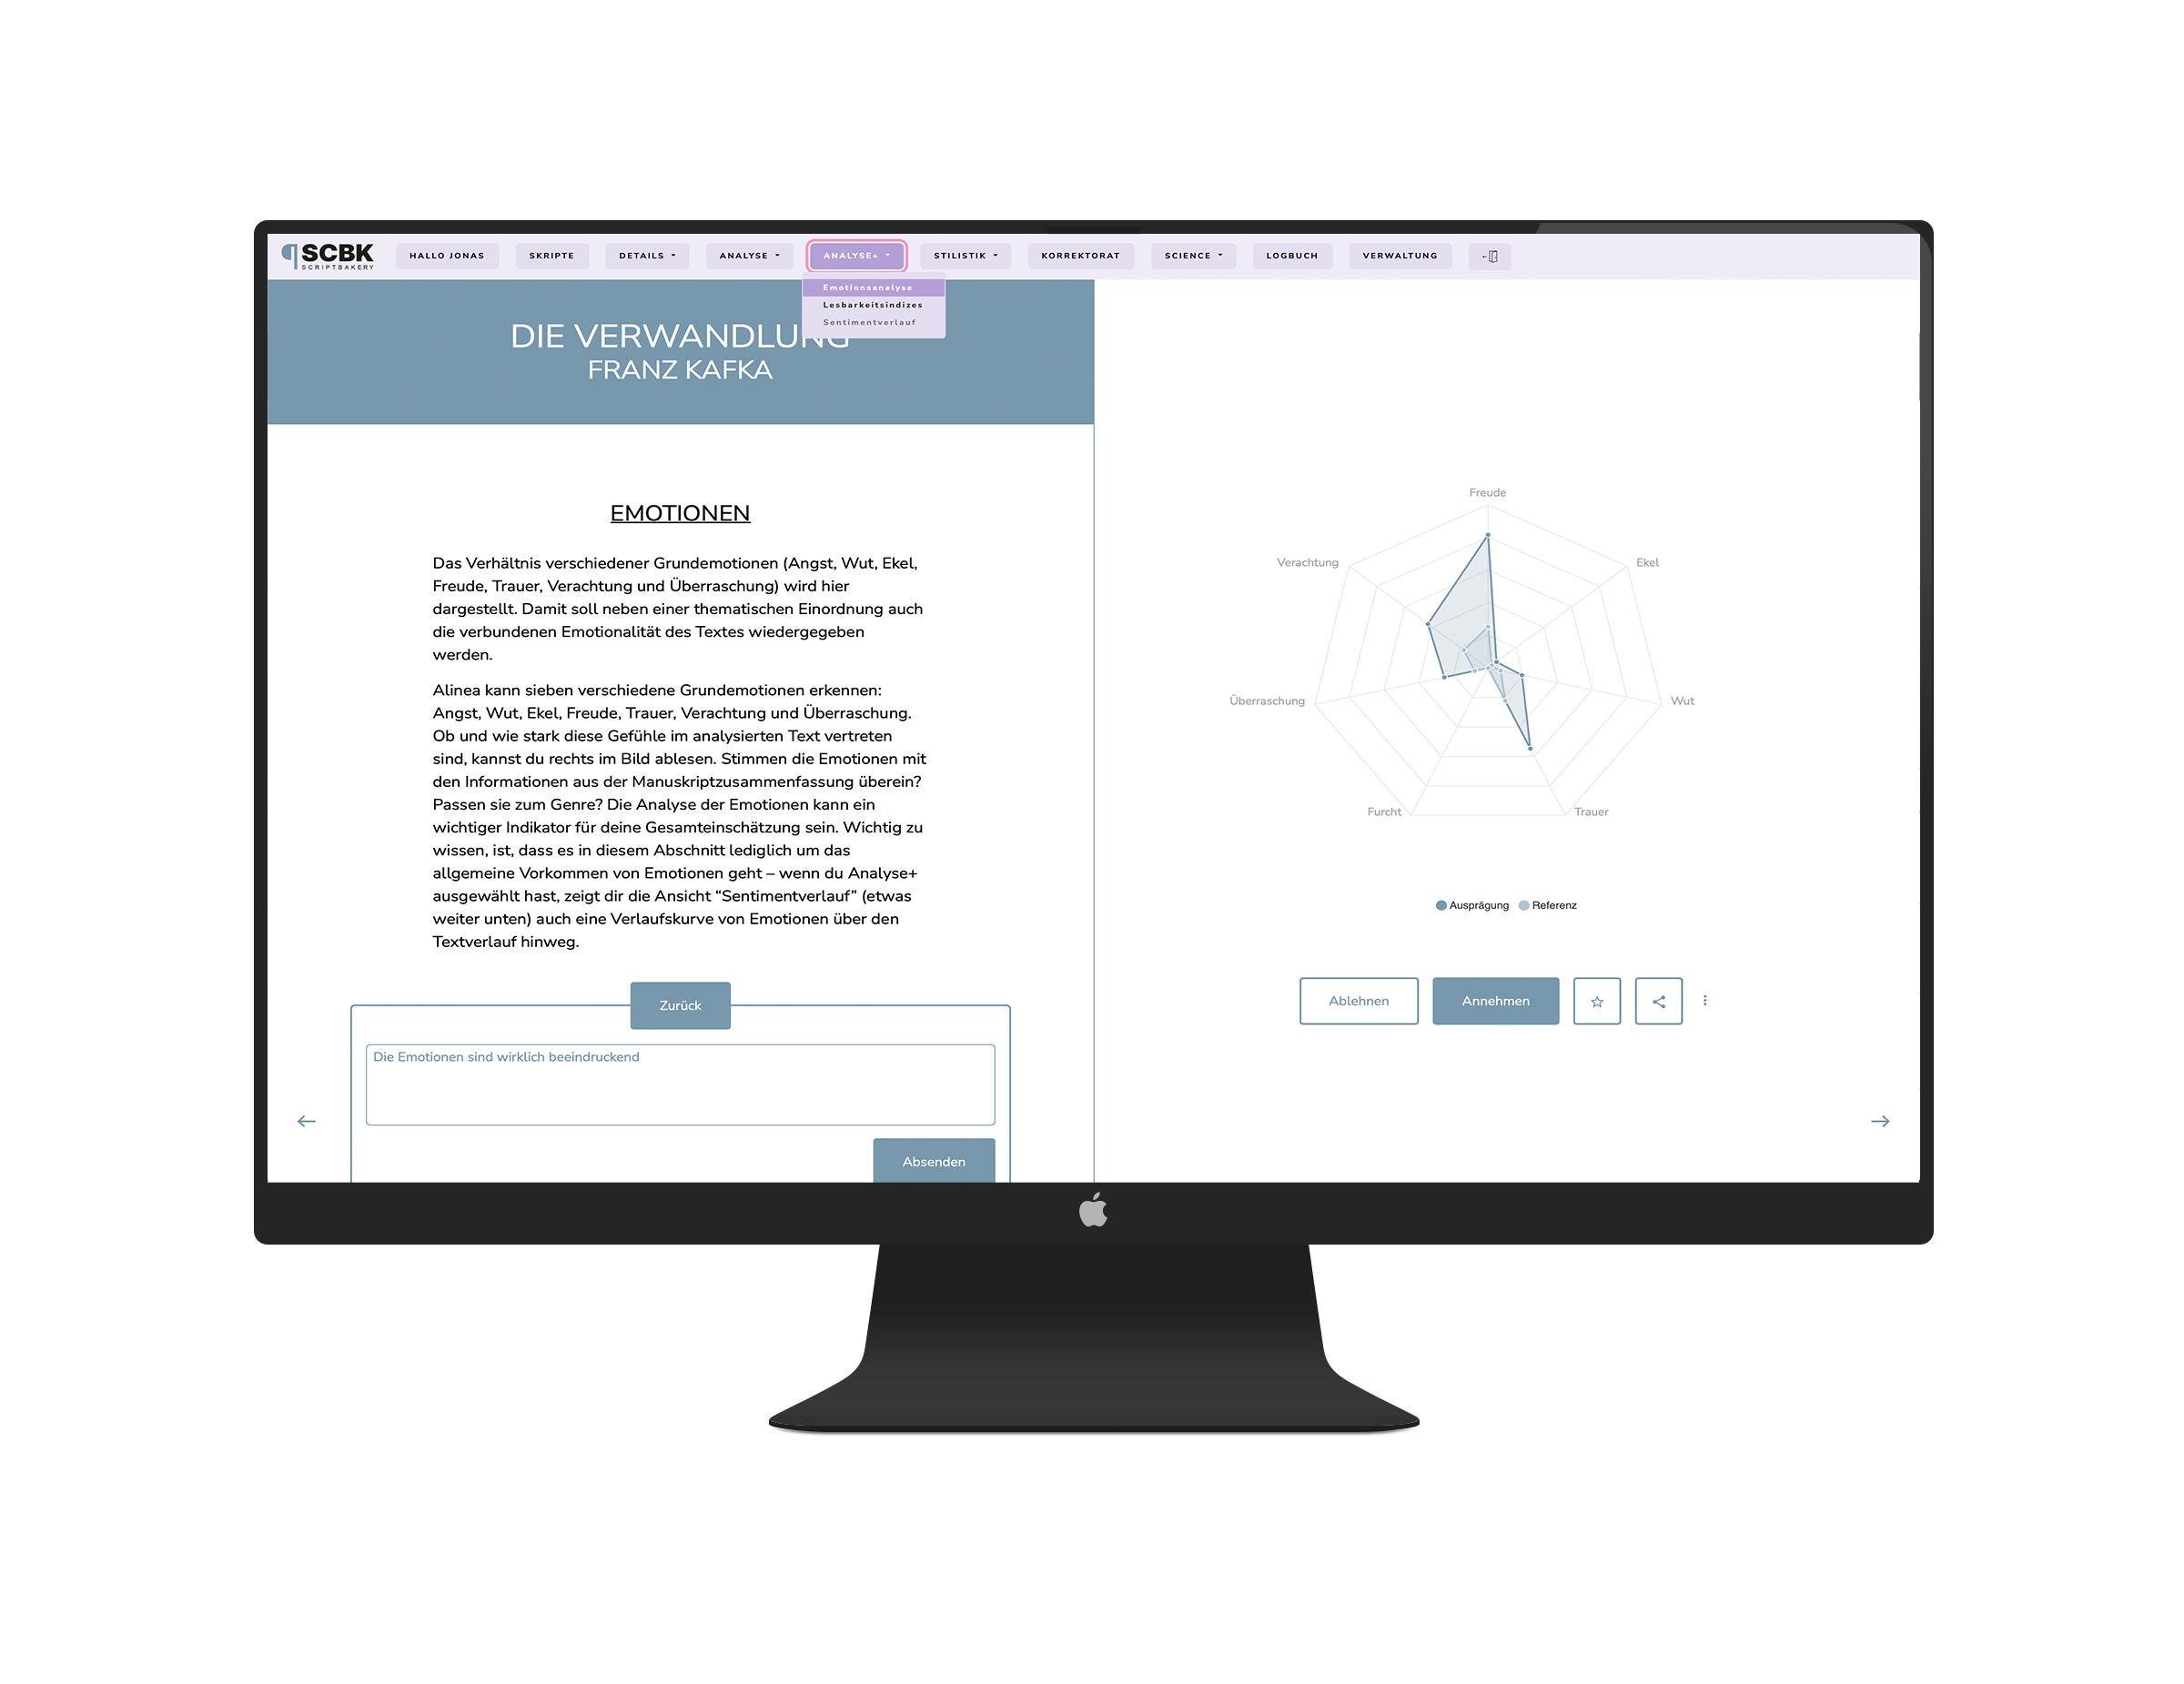Click the three-dot more options icon
The height and width of the screenshot is (1684, 2184).
tap(1704, 1001)
